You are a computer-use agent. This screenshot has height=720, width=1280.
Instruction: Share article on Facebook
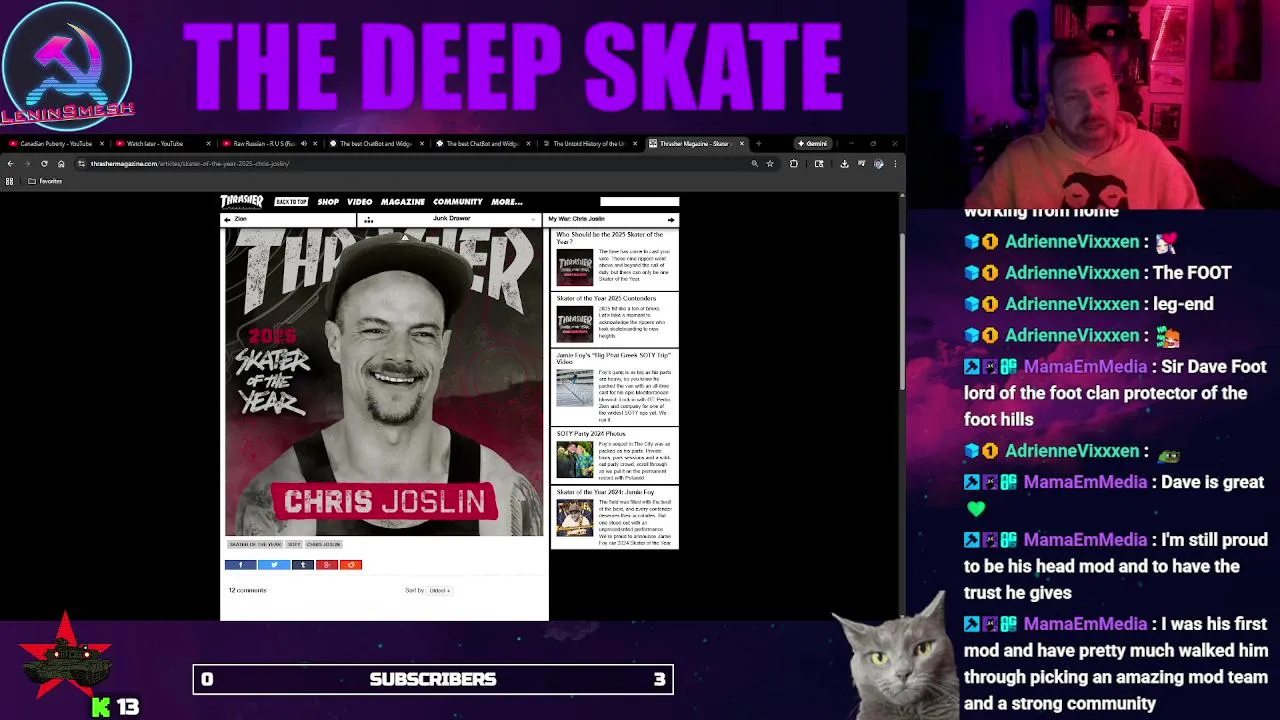tap(240, 565)
